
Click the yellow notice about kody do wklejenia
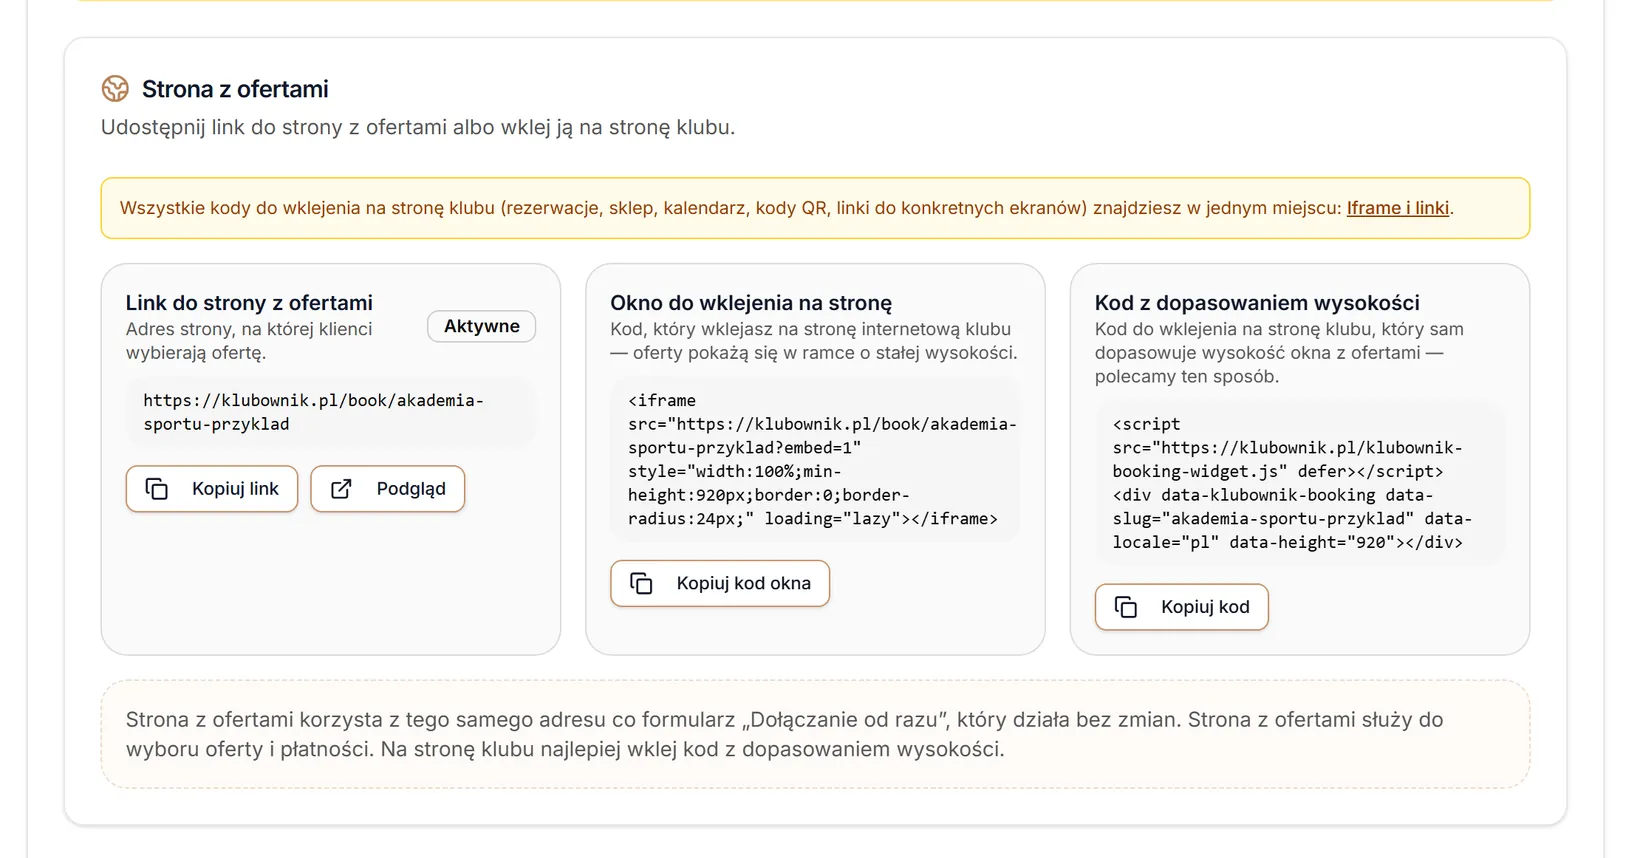(x=815, y=208)
